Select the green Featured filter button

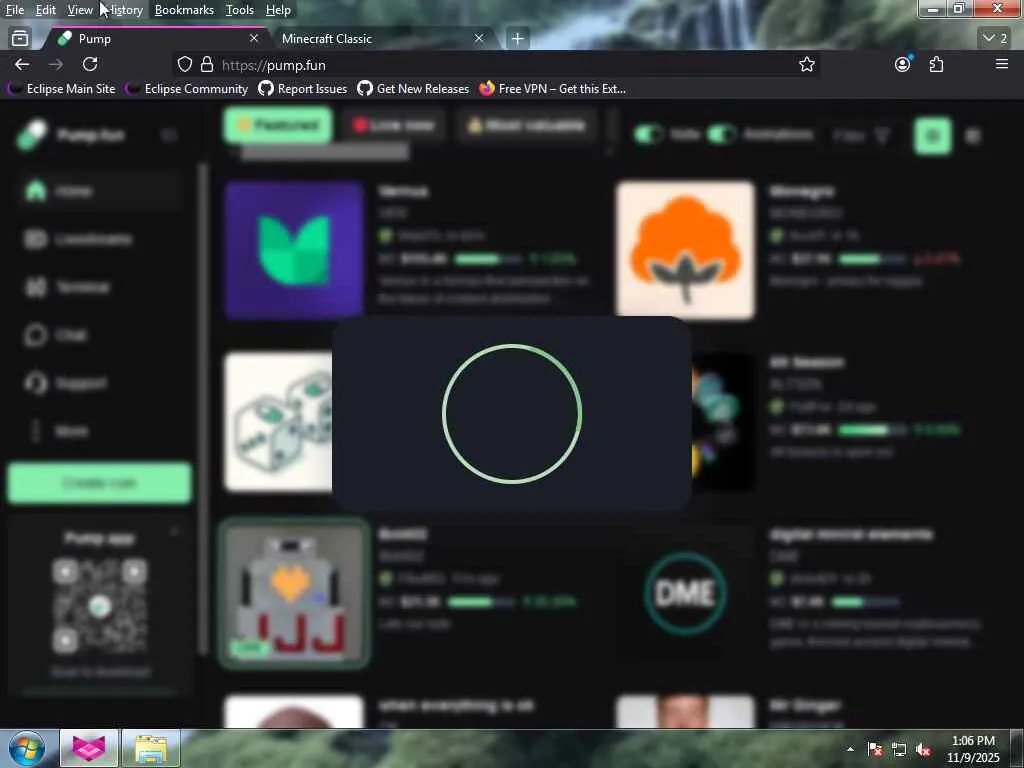click(278, 125)
